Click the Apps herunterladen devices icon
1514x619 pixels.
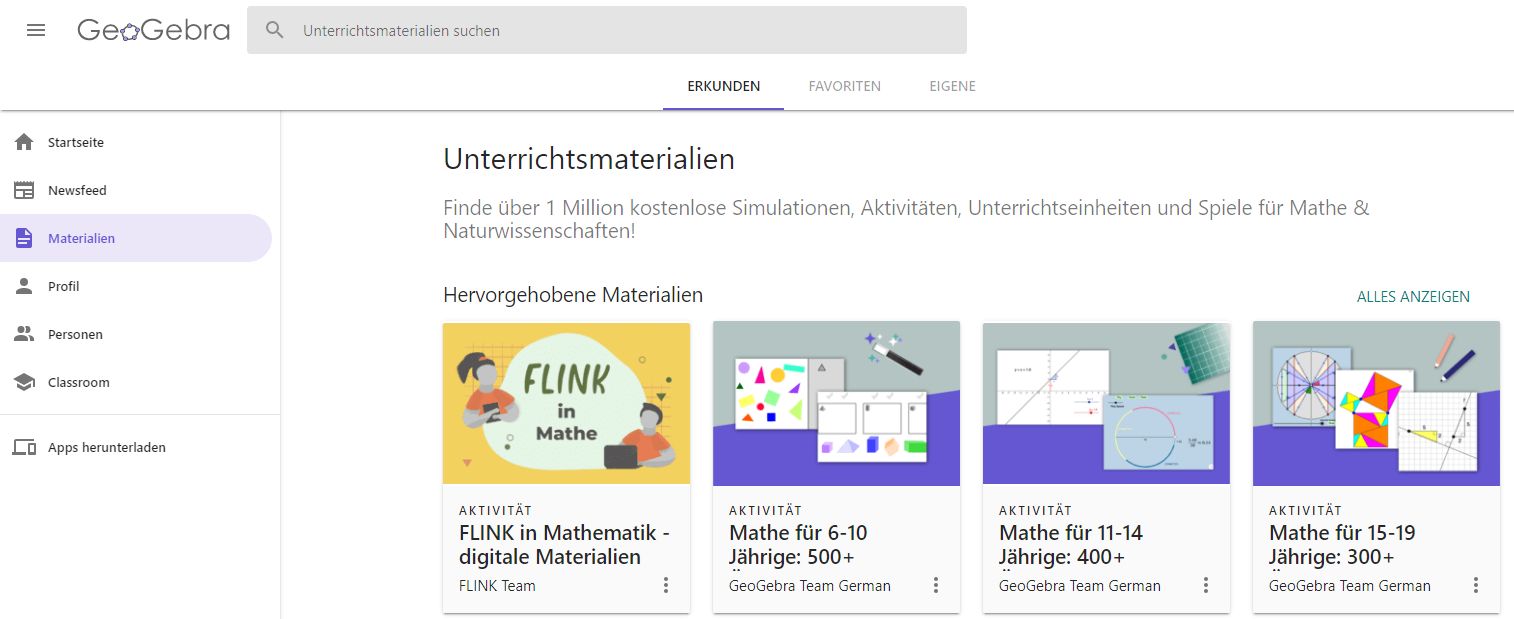point(24,447)
